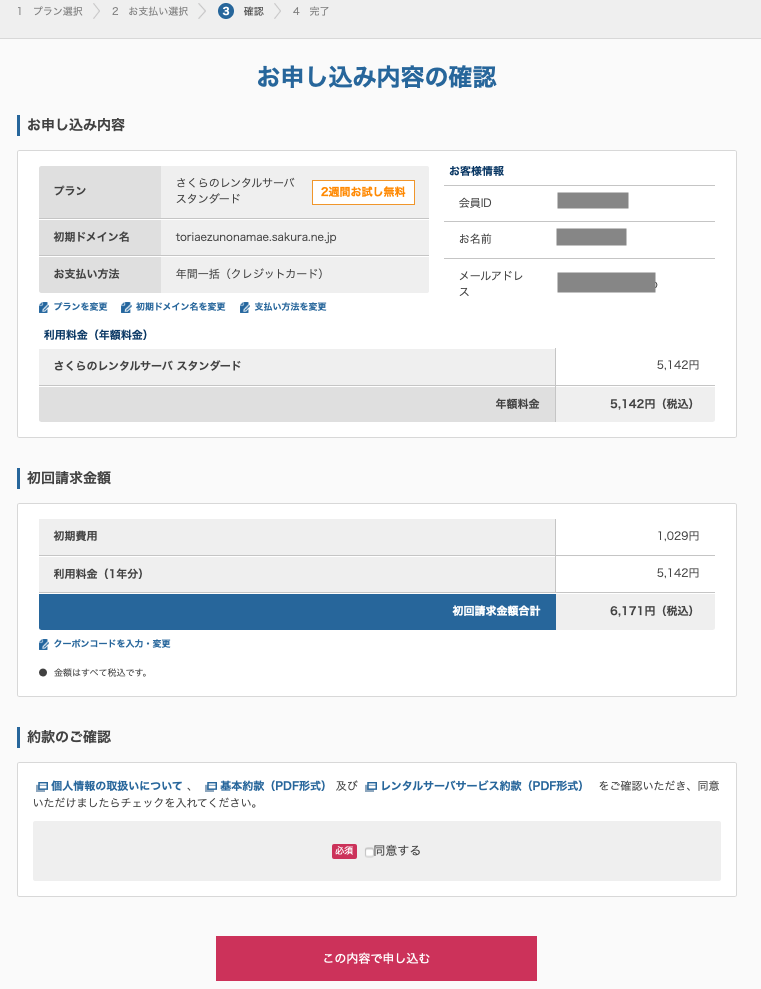The image size is (761, 989).
Task: Check the 同意する checkbox
Action: 369,852
